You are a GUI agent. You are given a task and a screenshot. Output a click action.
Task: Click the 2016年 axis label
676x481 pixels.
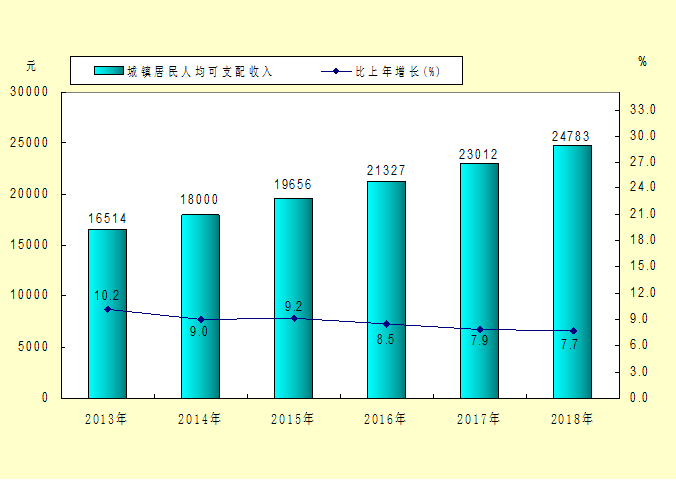[x=385, y=419]
